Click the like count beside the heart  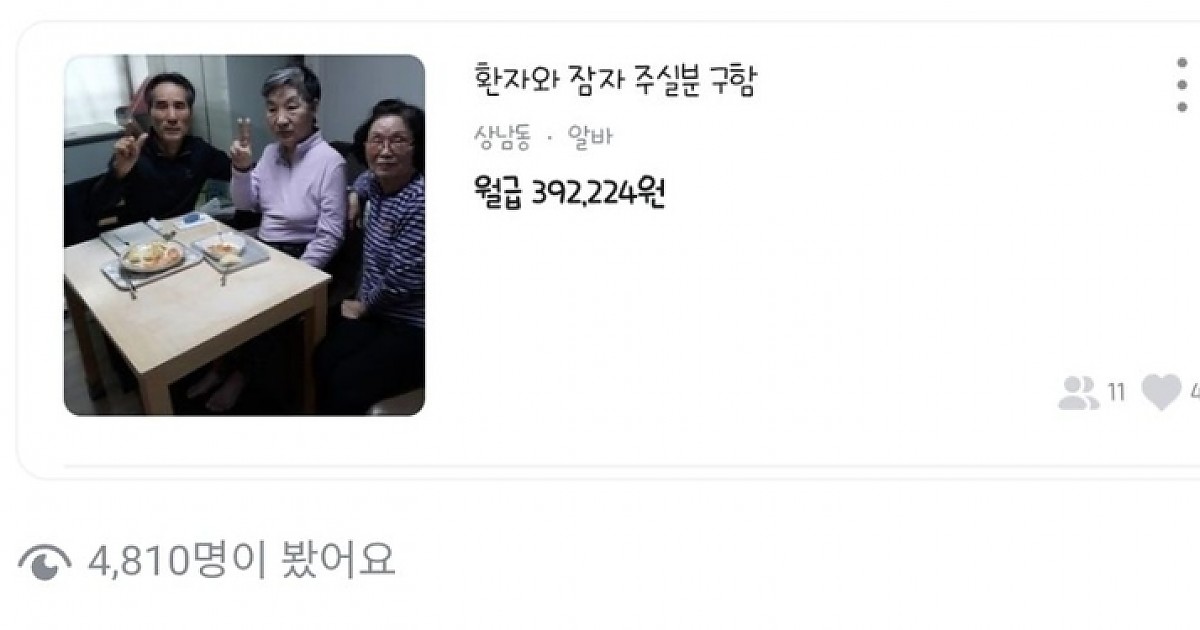coord(1194,393)
